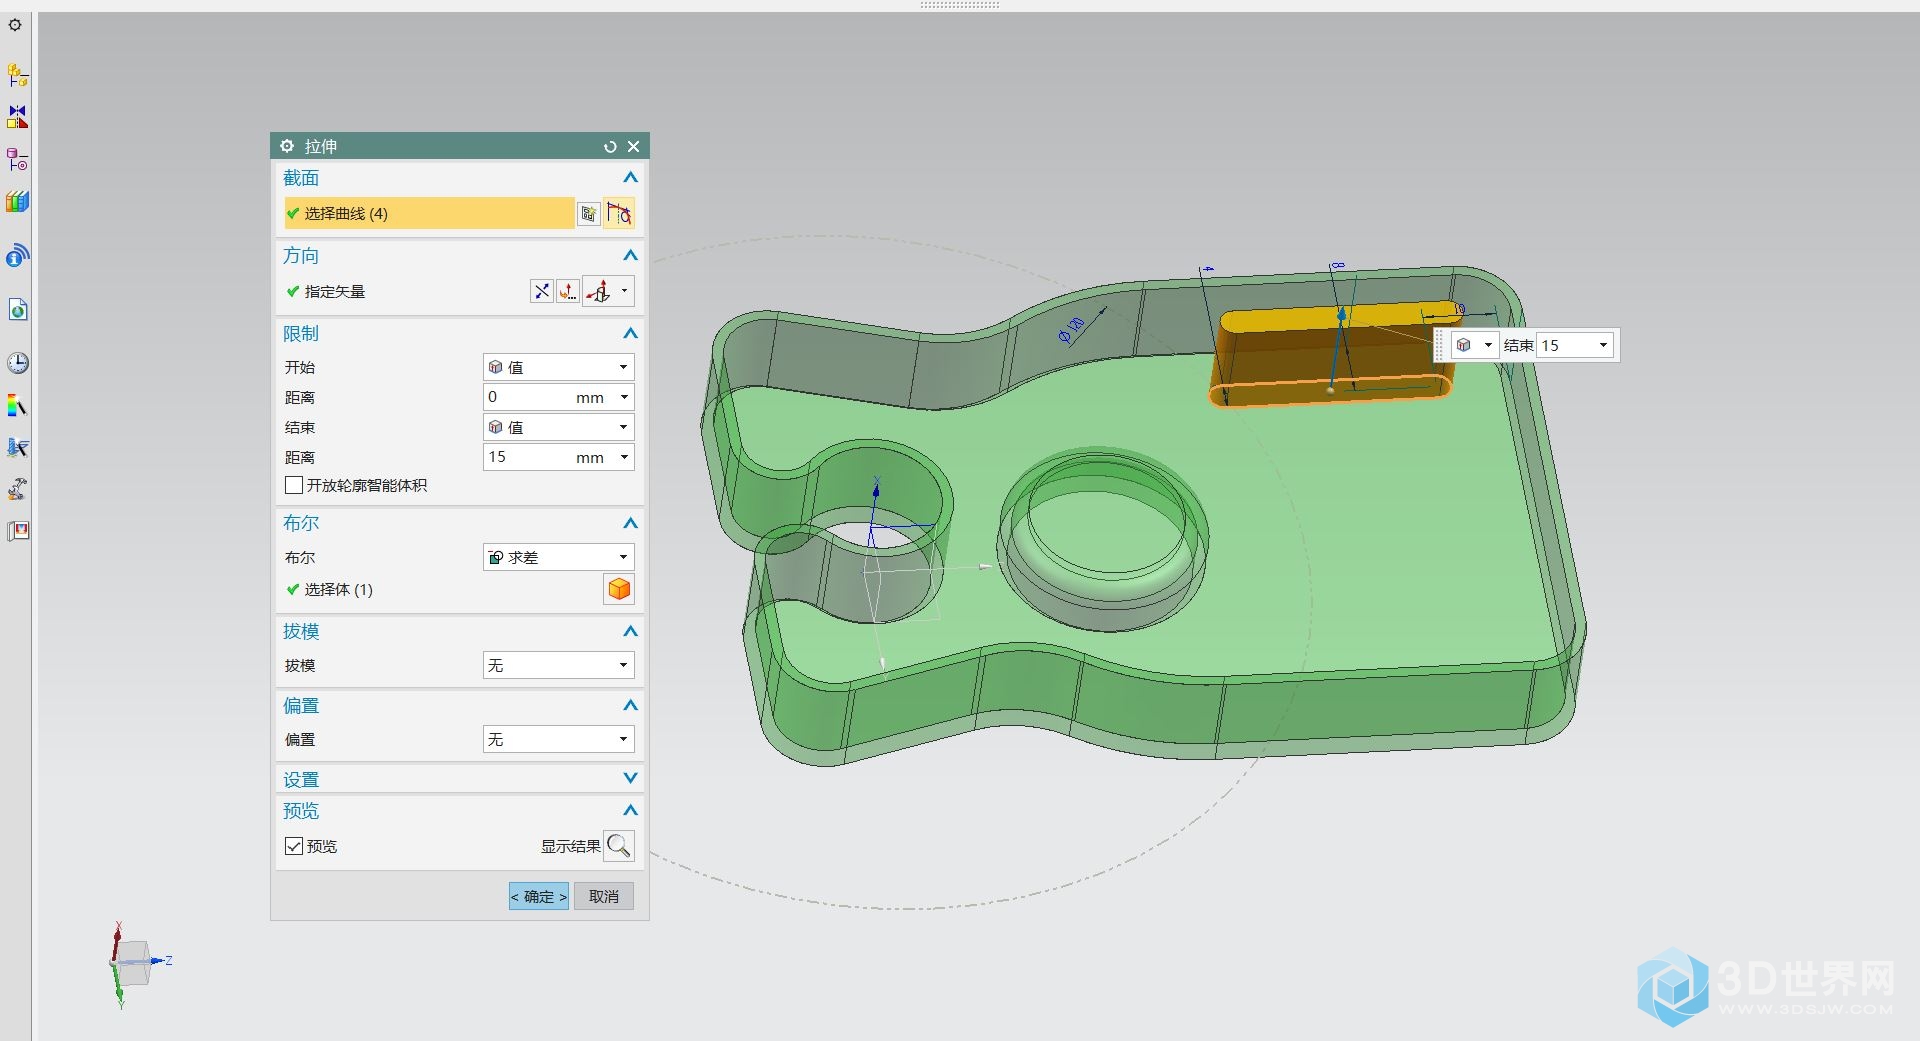Open the Process Studio sidebar icon
The height and width of the screenshot is (1041, 1920).
point(17,447)
